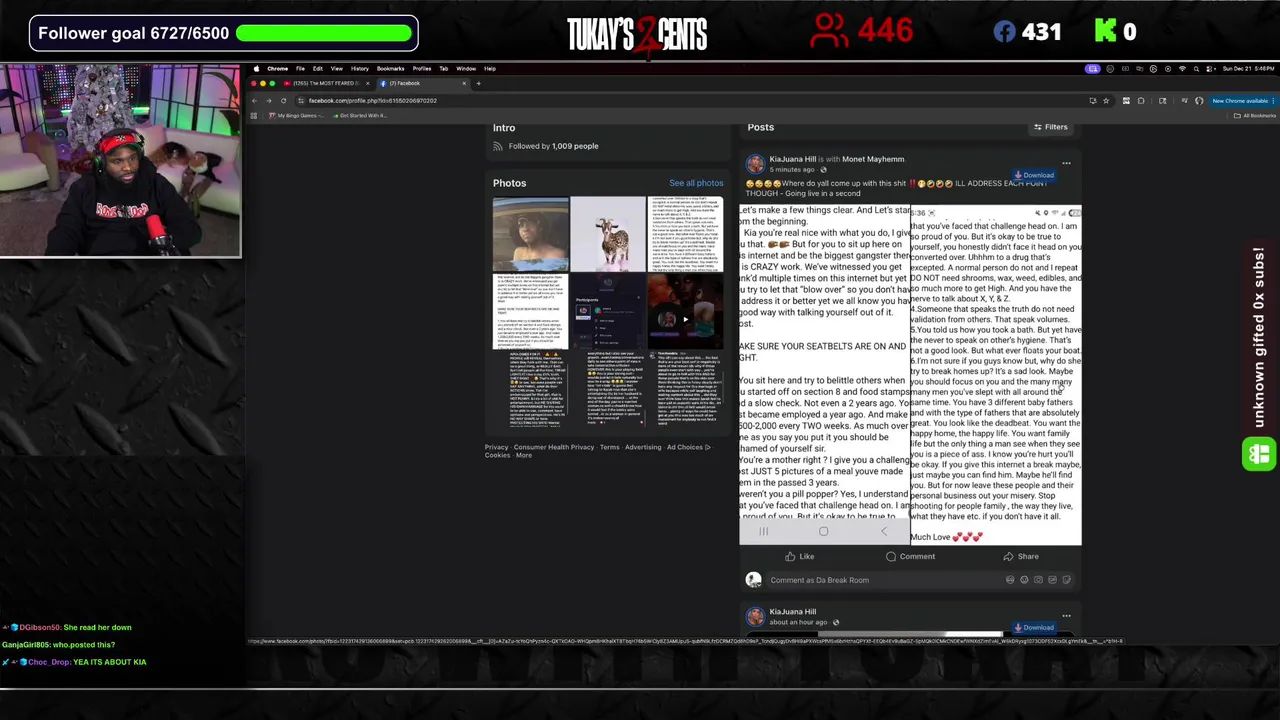Open a new Chrome tab with plus
The height and width of the screenshot is (720, 1280).
478,83
